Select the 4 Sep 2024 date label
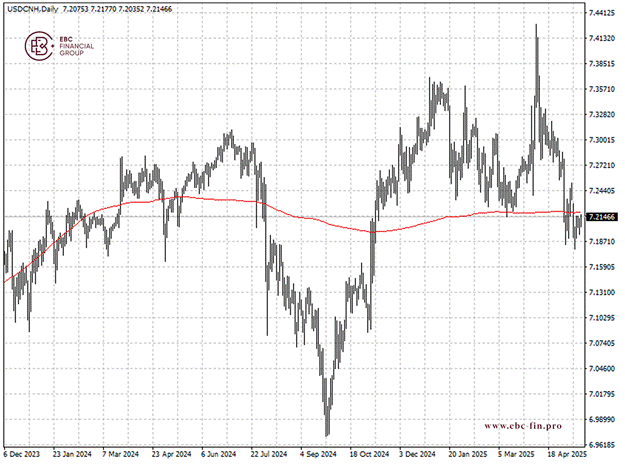The width and height of the screenshot is (625, 465). point(319,453)
